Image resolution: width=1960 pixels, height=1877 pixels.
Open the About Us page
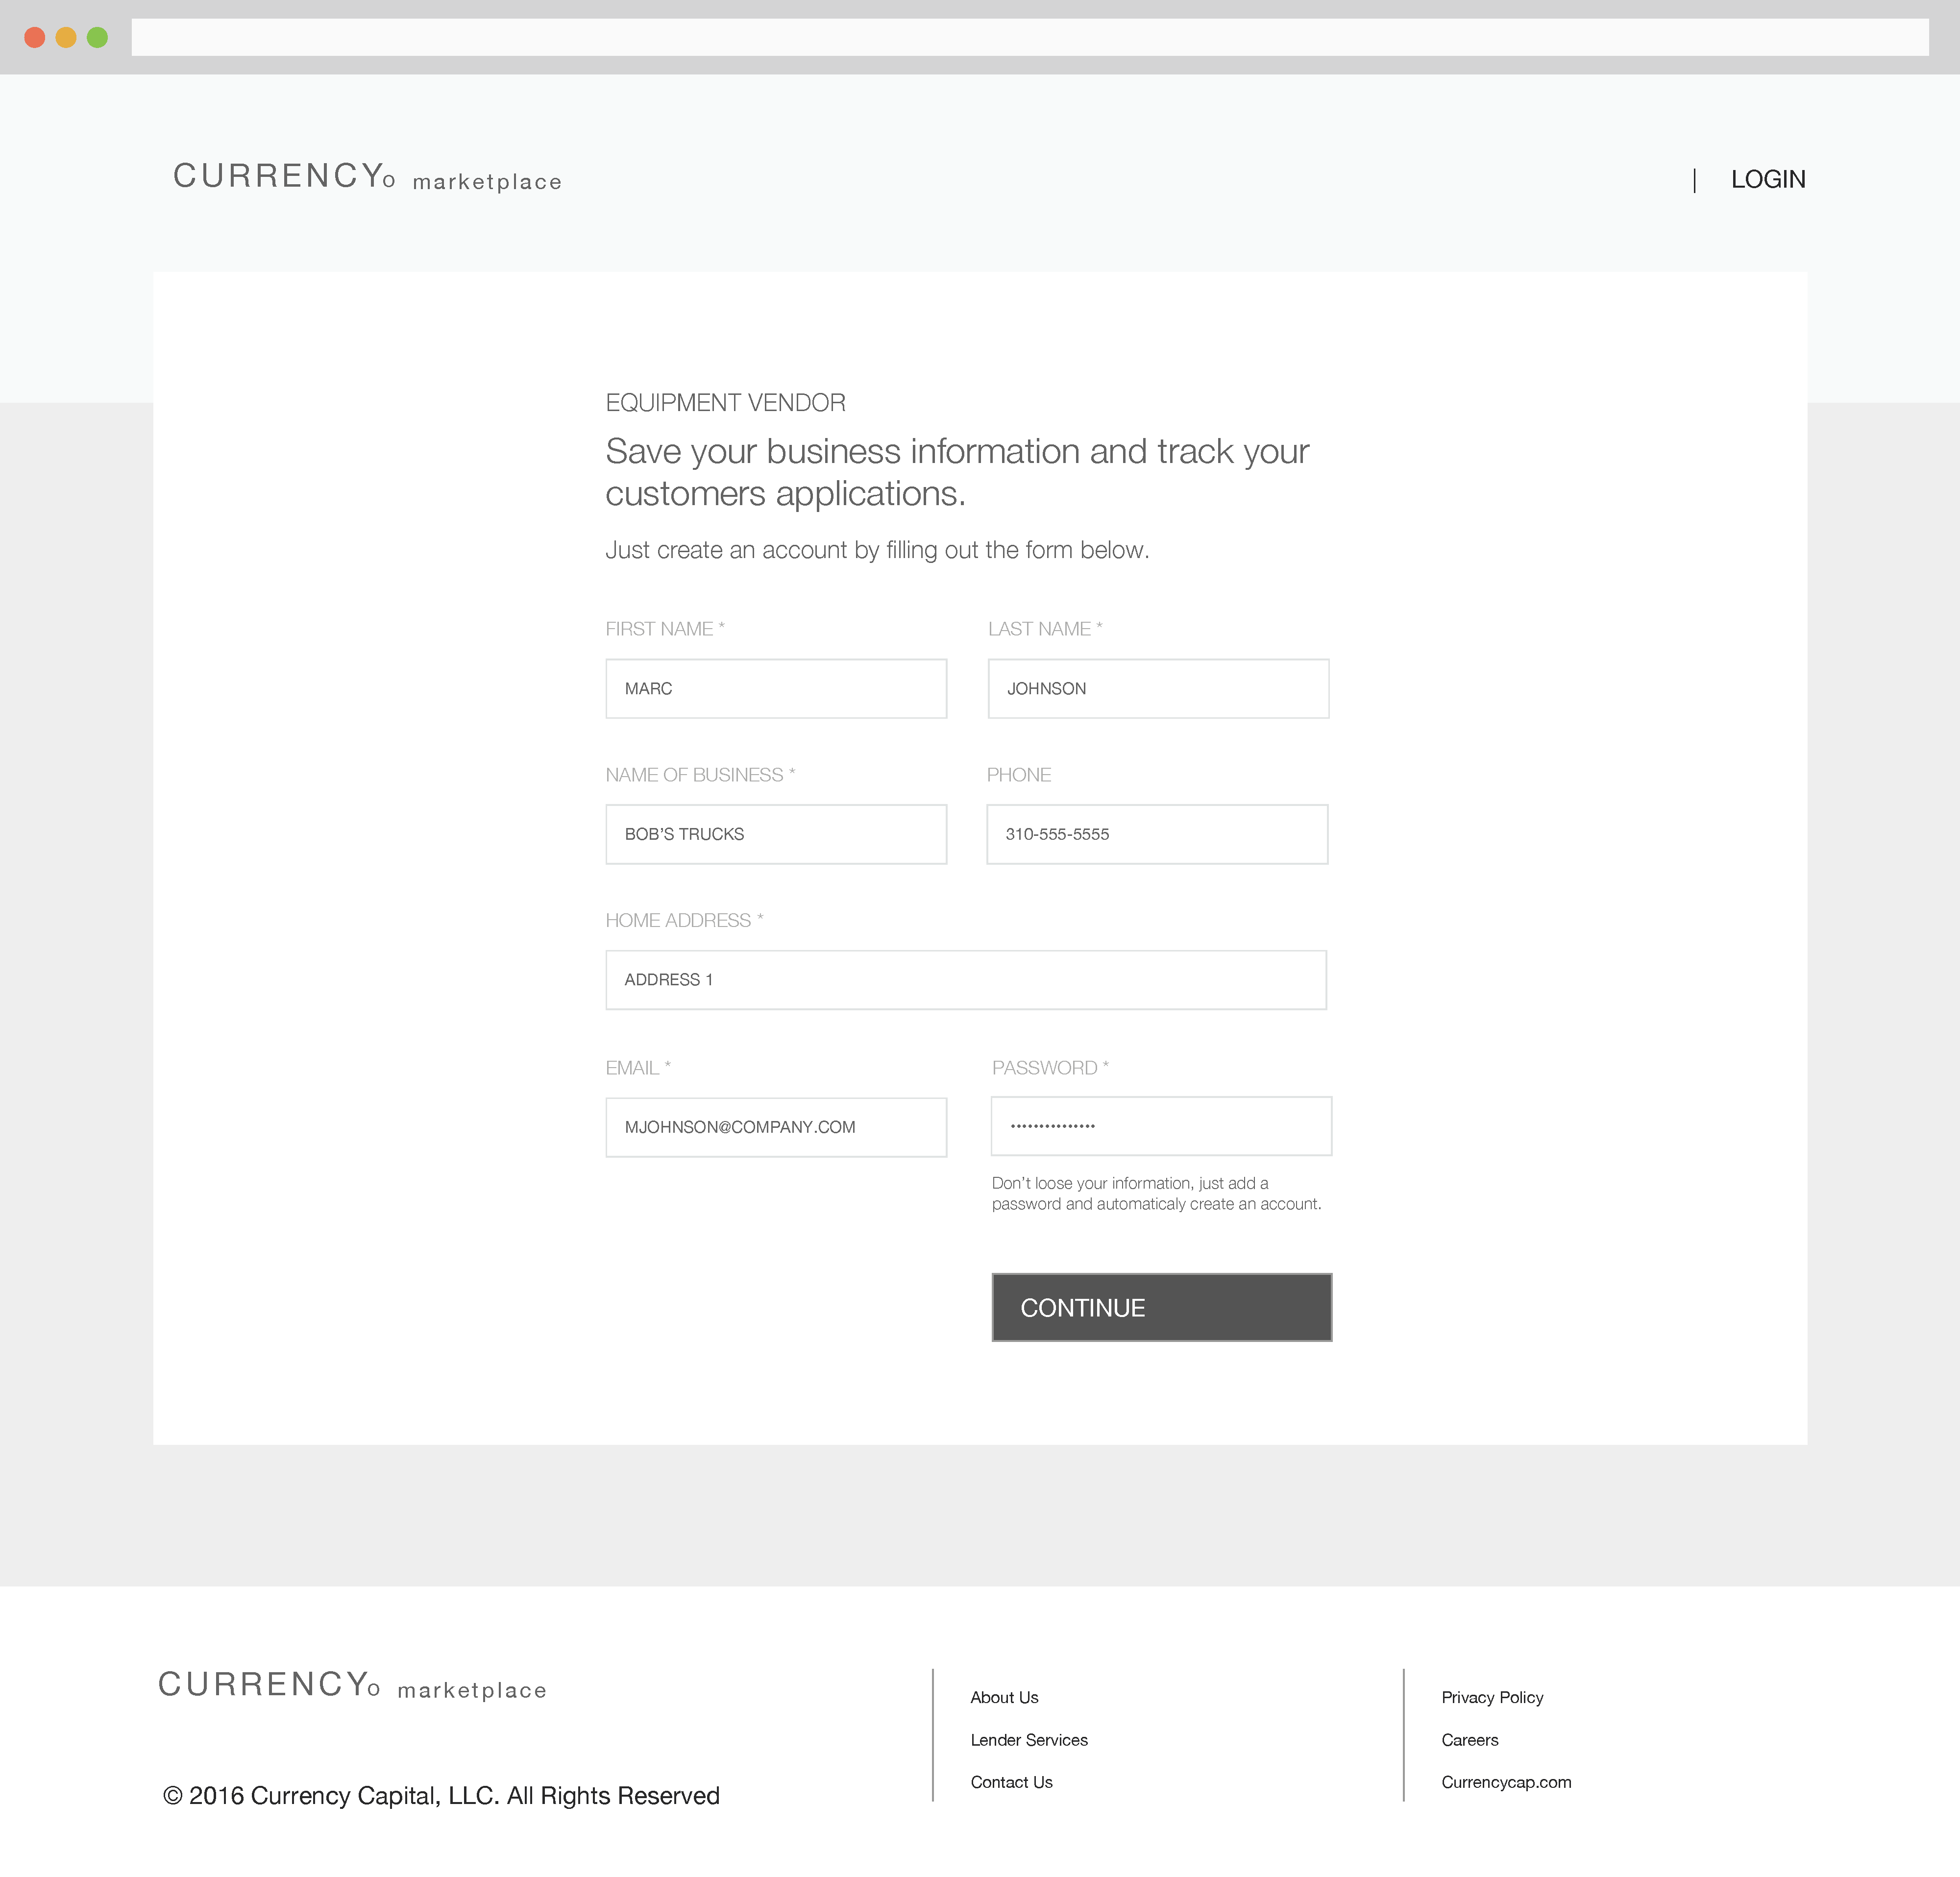click(x=1004, y=1697)
